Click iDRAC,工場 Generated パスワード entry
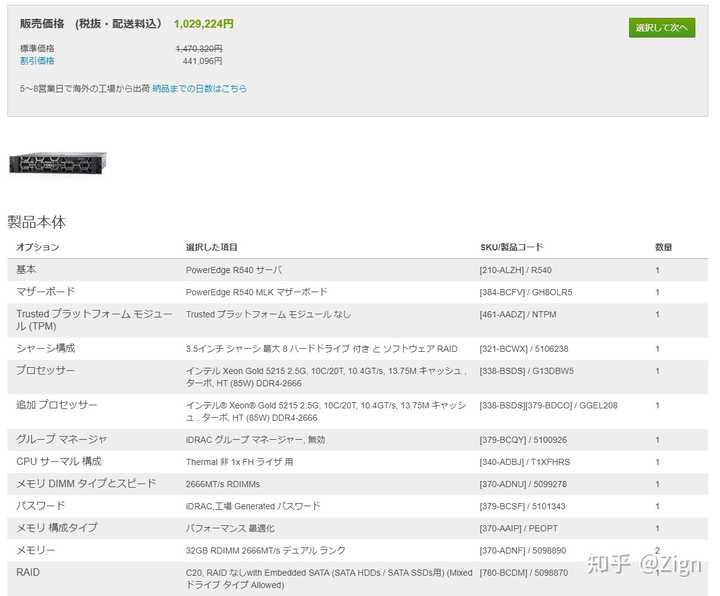This screenshot has height=596, width=720. [253, 506]
